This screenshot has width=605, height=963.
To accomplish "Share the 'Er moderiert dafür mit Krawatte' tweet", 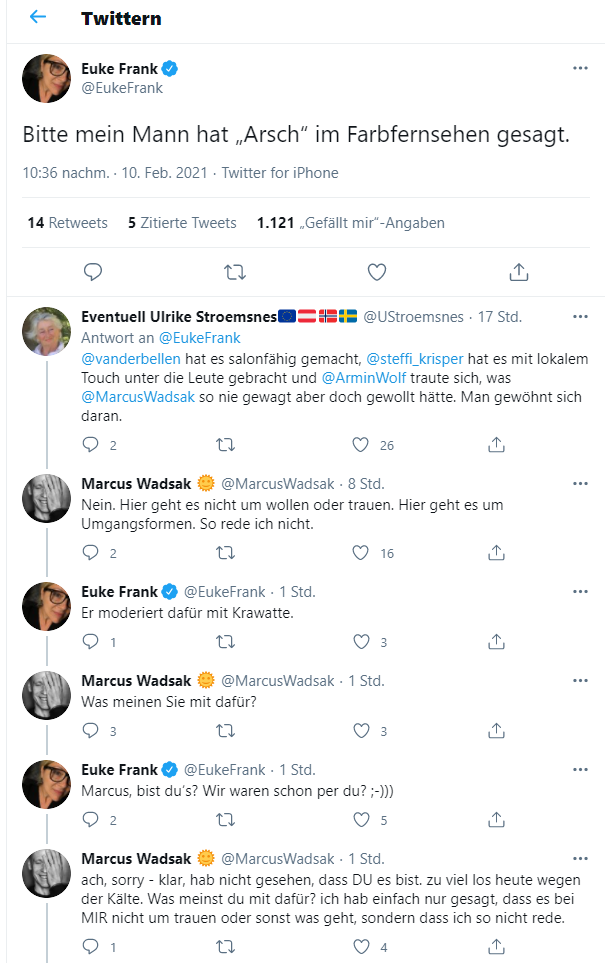I will (x=496, y=641).
